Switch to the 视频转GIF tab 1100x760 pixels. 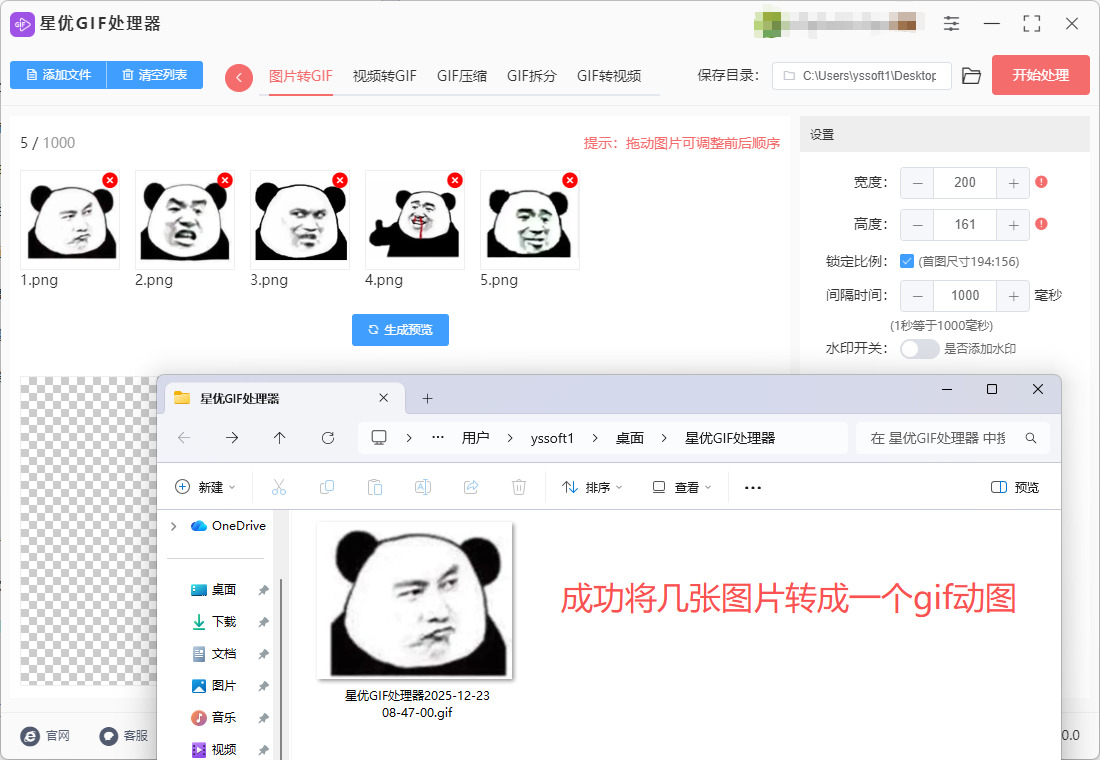pyautogui.click(x=384, y=76)
